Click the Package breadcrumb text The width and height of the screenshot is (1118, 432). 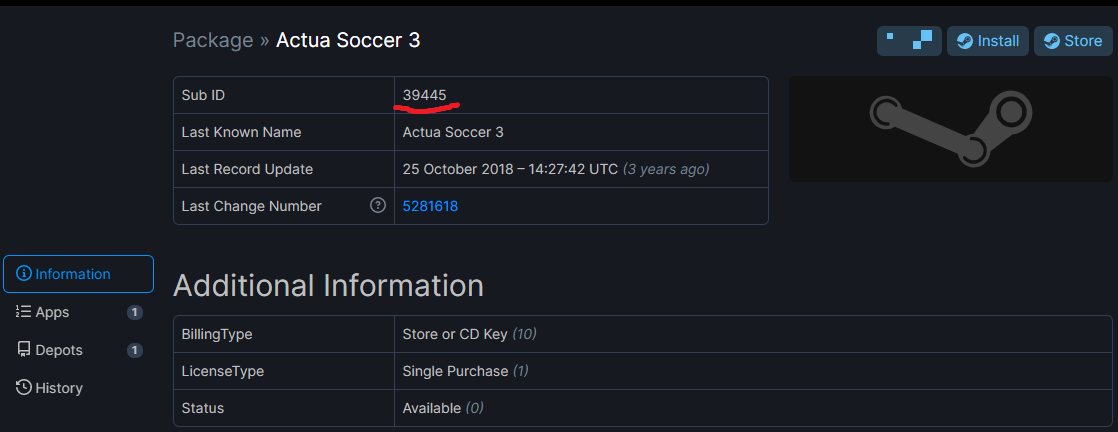pyautogui.click(x=212, y=41)
